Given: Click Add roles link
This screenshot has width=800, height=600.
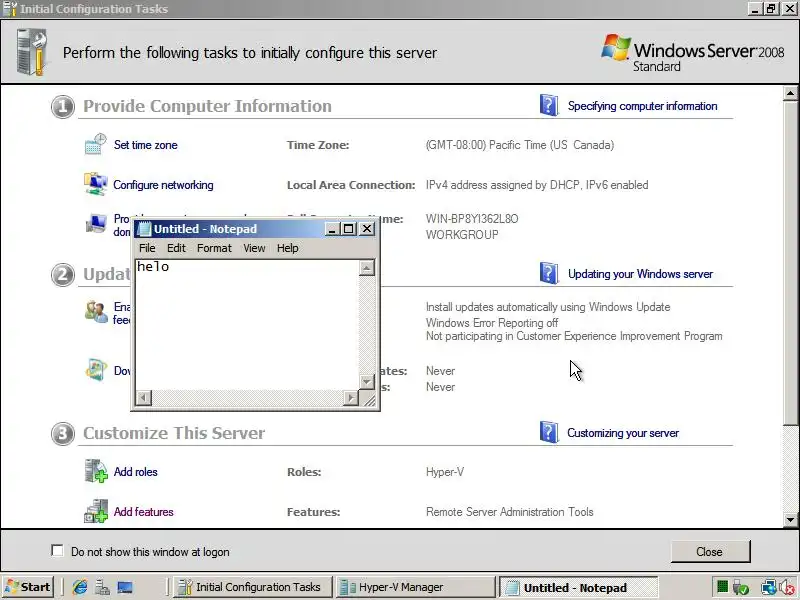Looking at the screenshot, I should click(135, 472).
